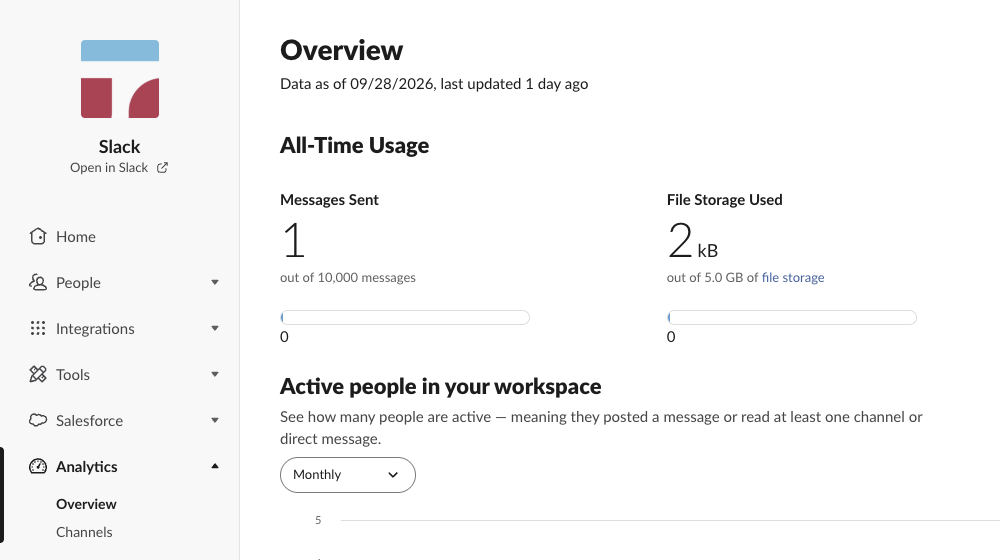The image size is (1000, 560).
Task: Expand the Tools section arrow
Action: [x=215, y=374]
